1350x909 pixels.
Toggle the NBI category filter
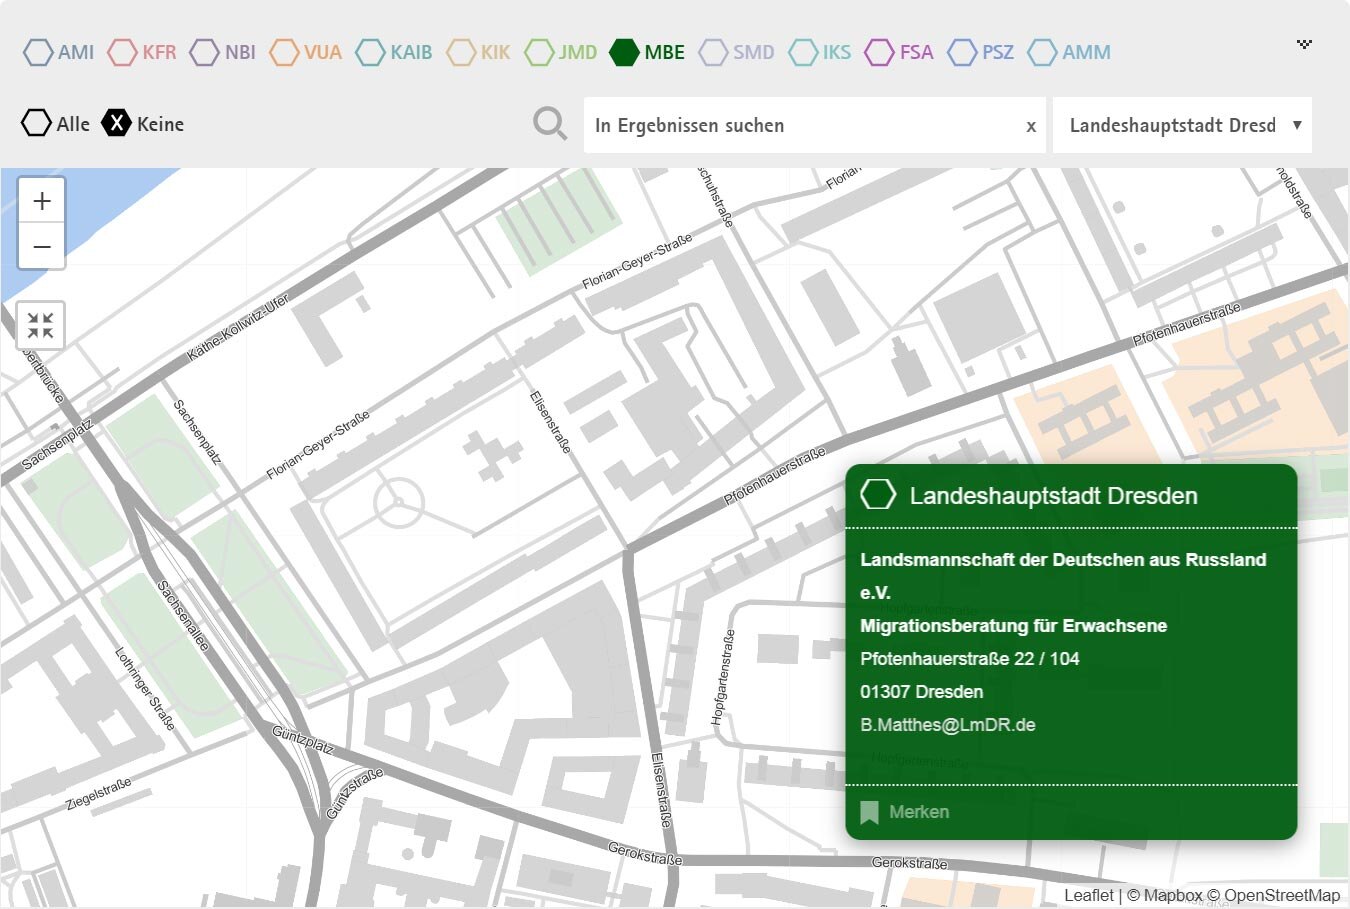tap(223, 52)
